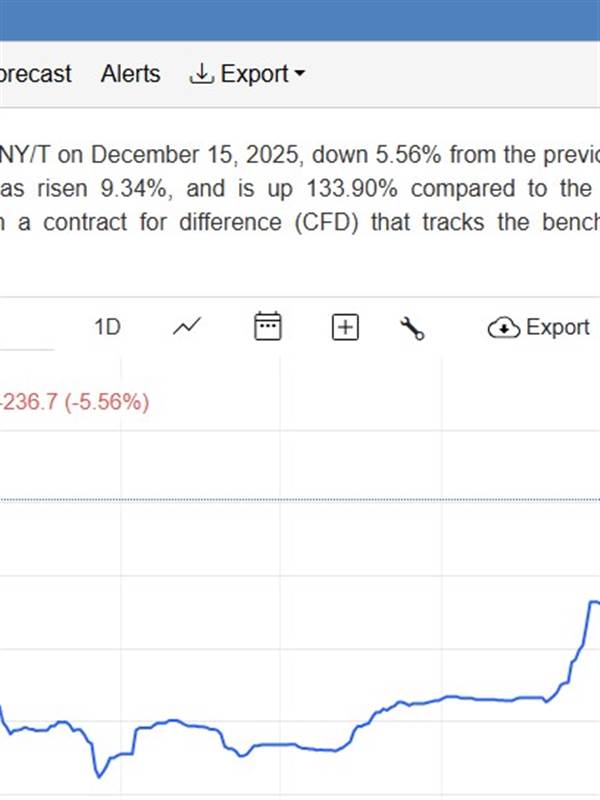Screen dimensions: 600x800
Task: Click the plus-in-square compare icon
Action: coord(344,327)
